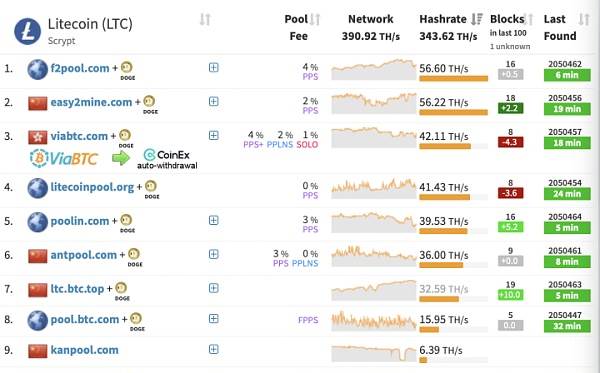The width and height of the screenshot is (600, 373).
Task: Click the Dogecoin icon next to pool.btc.com
Action: pyautogui.click(x=136, y=318)
